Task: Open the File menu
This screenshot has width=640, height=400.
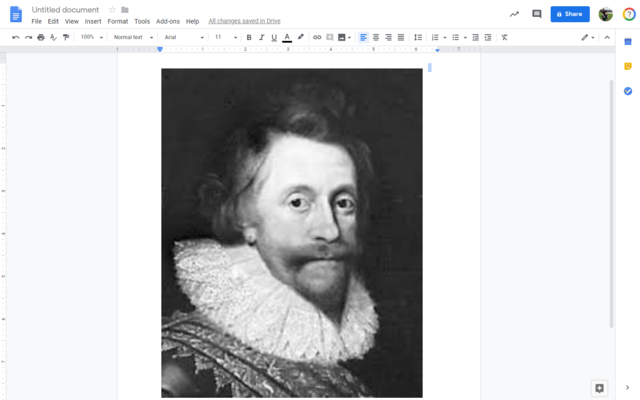Action: 36,21
